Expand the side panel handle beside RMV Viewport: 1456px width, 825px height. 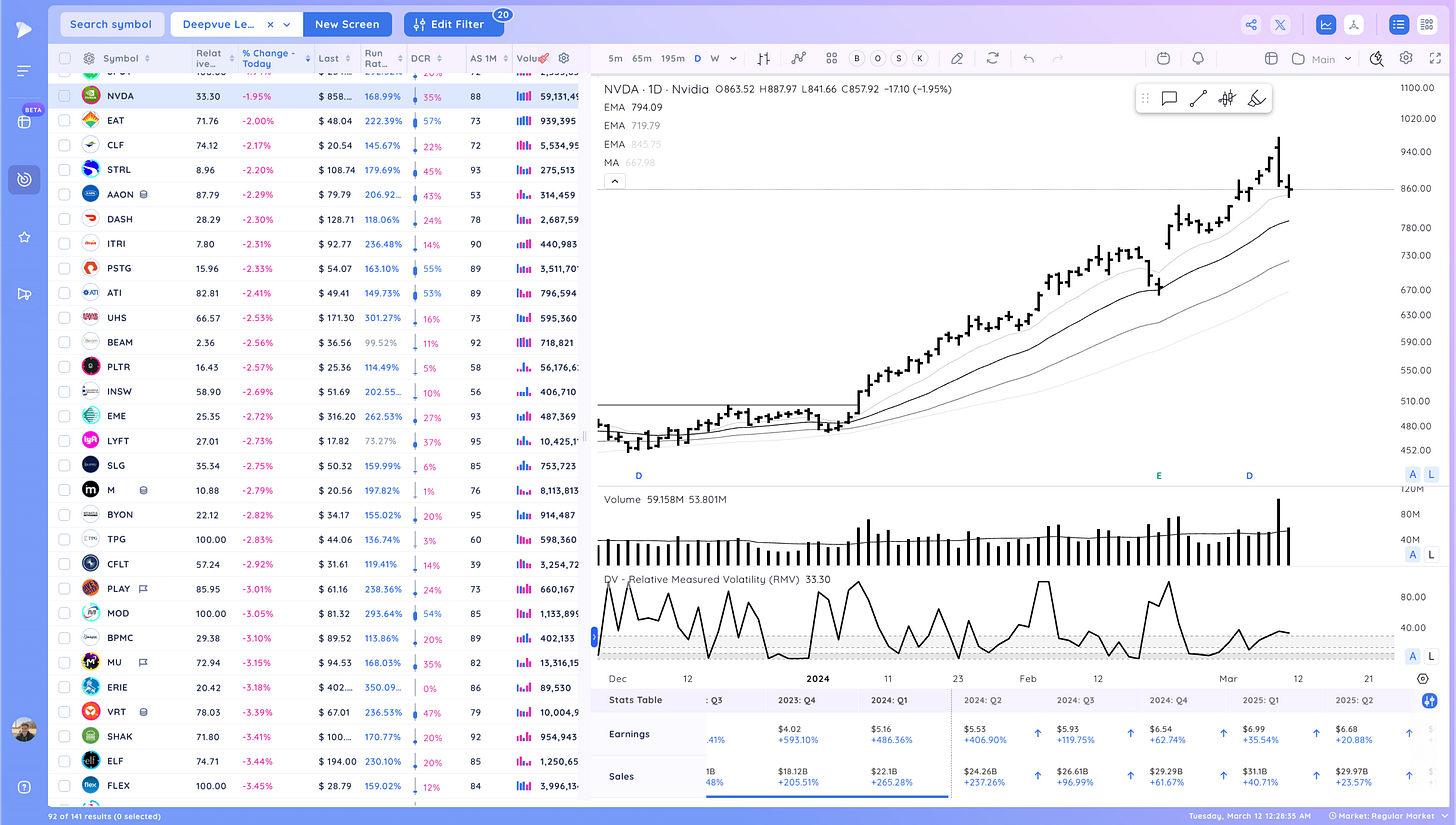pyautogui.click(x=595, y=635)
